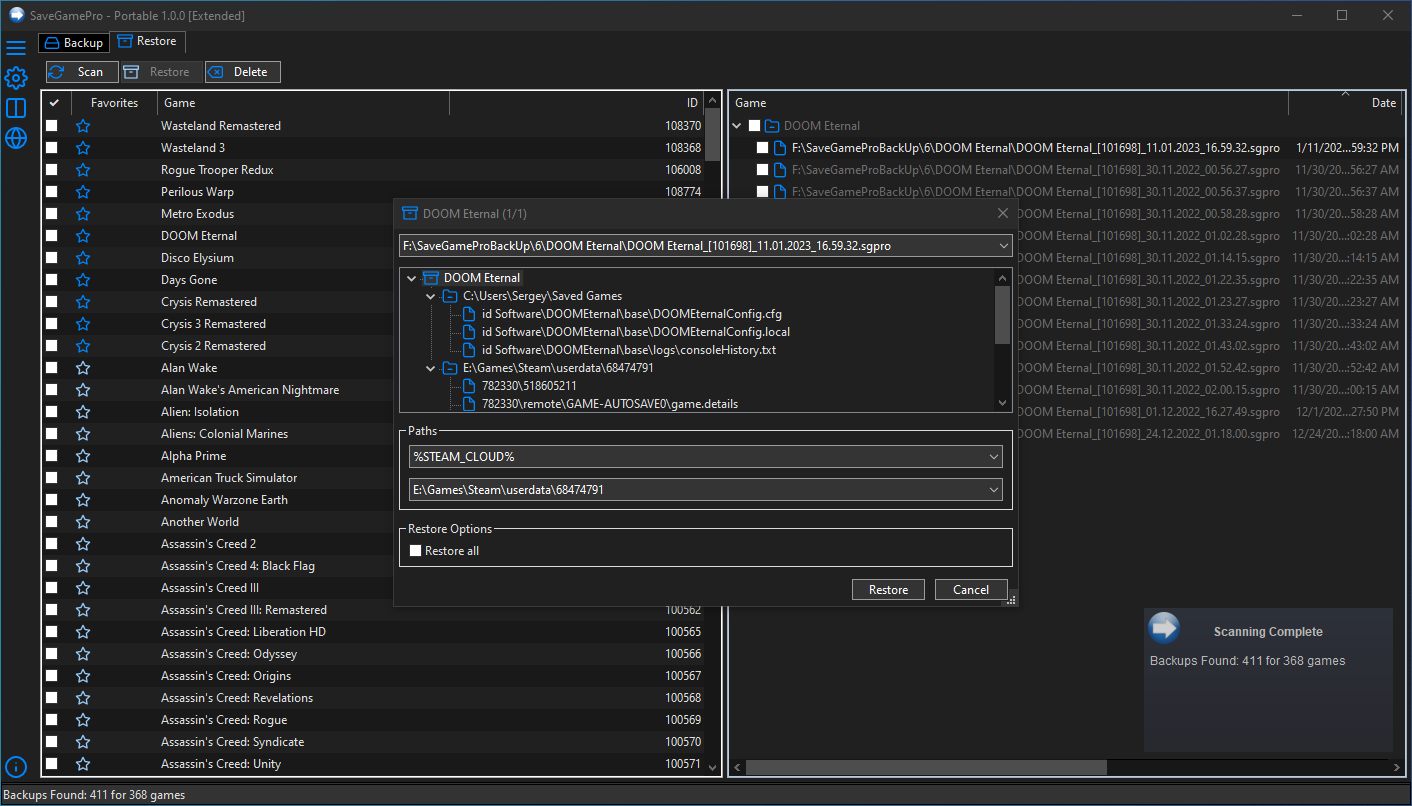Click the globe icon in the sidebar

click(16, 138)
